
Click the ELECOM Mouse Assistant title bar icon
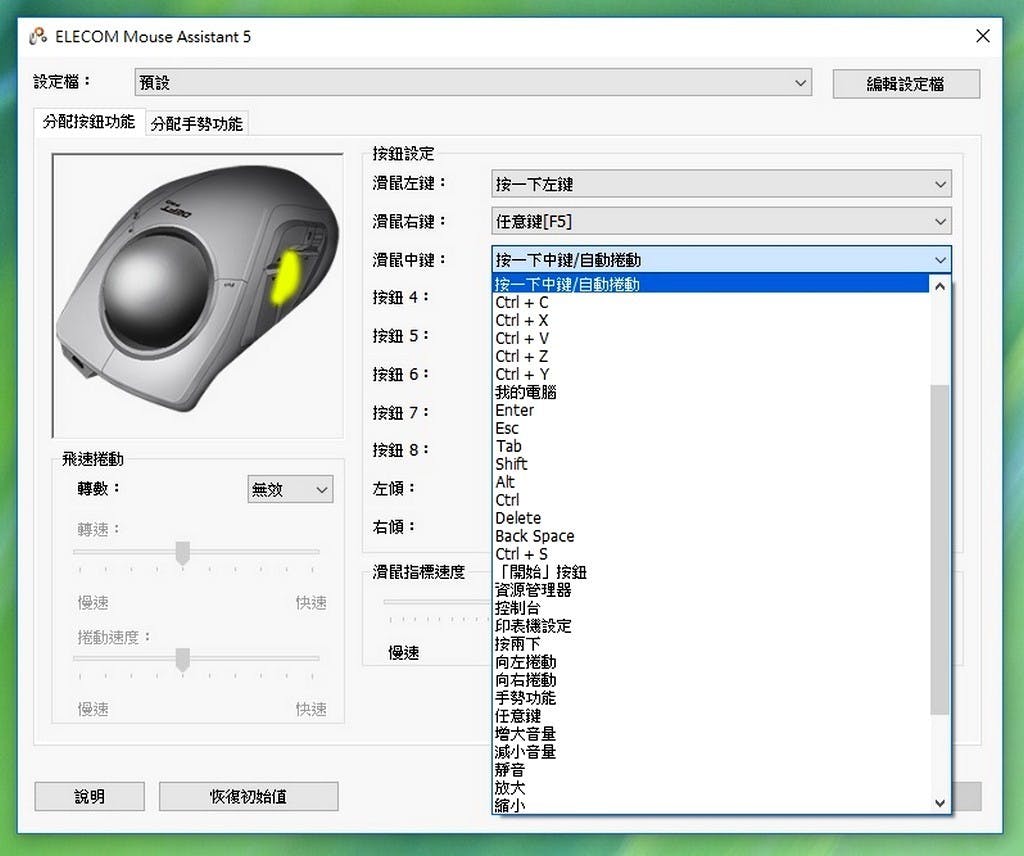[x=39, y=37]
